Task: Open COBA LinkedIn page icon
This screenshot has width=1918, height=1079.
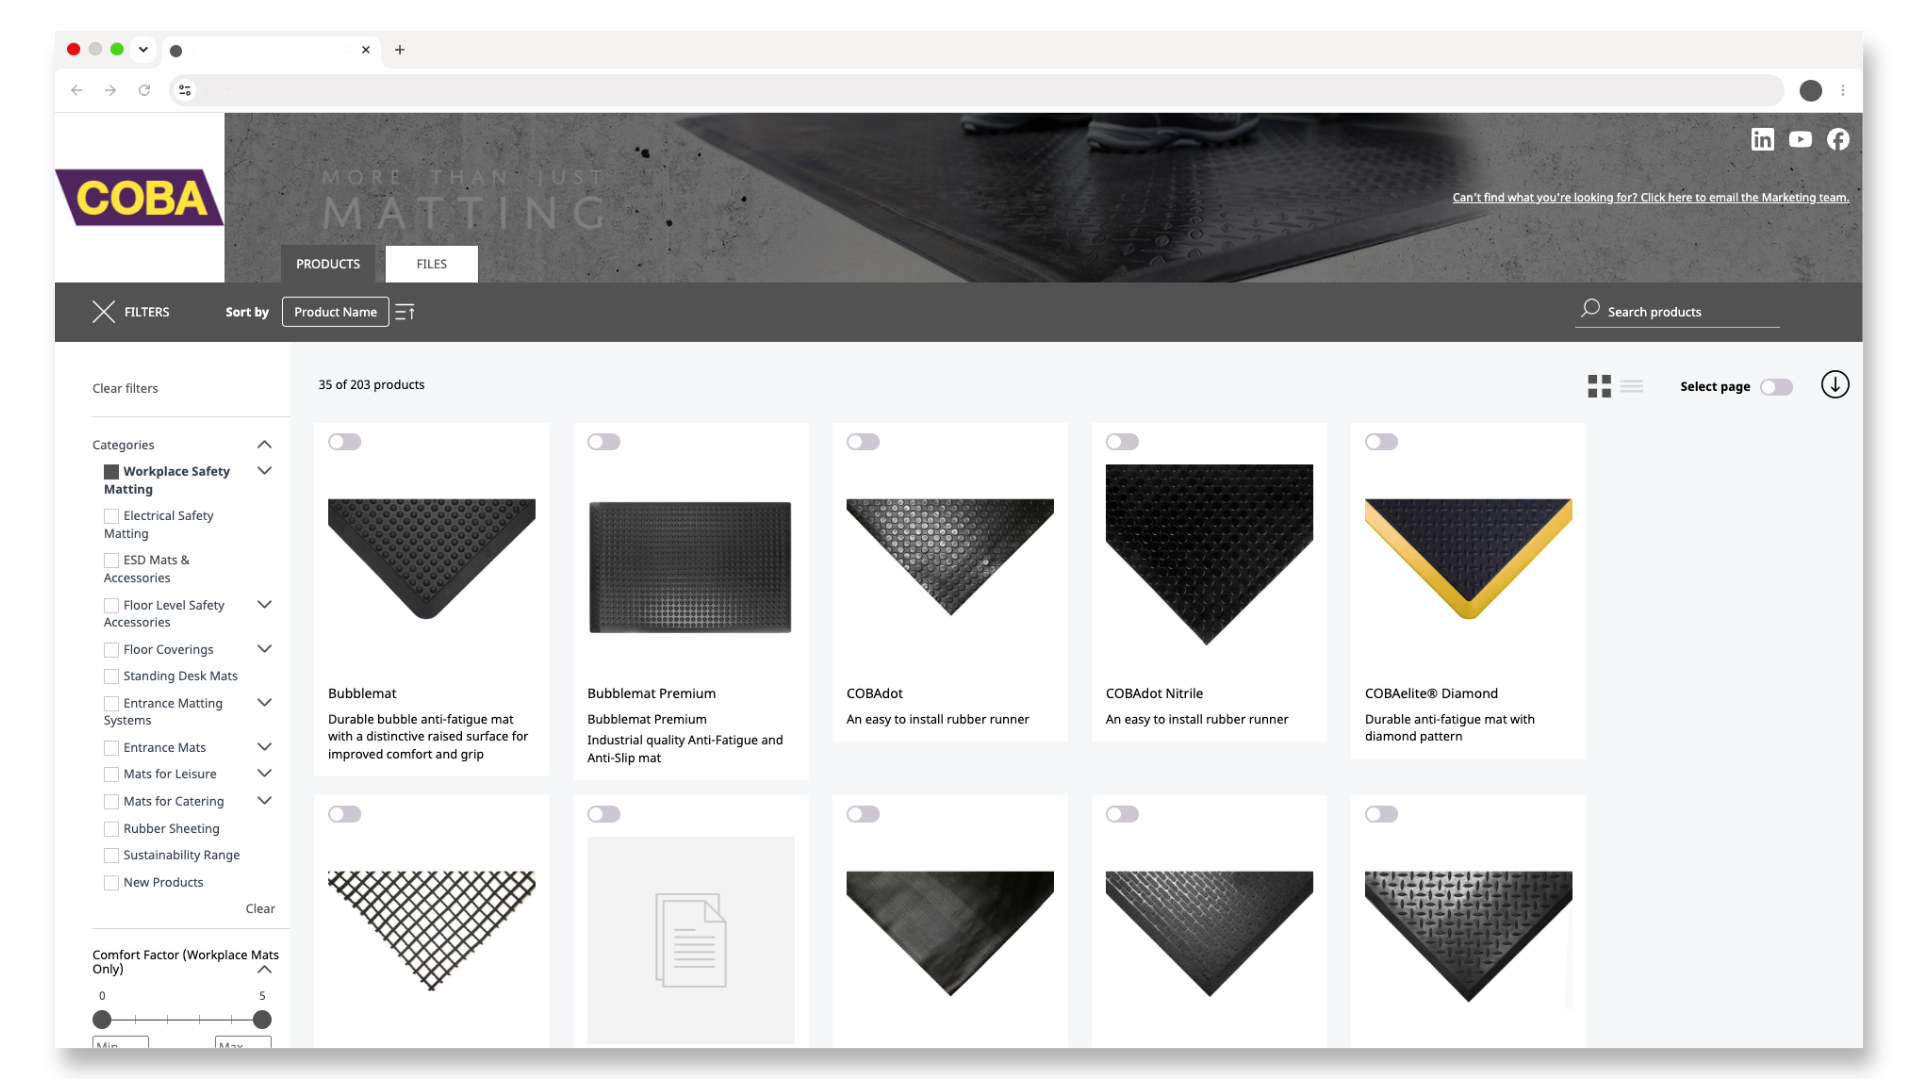Action: tap(1762, 140)
